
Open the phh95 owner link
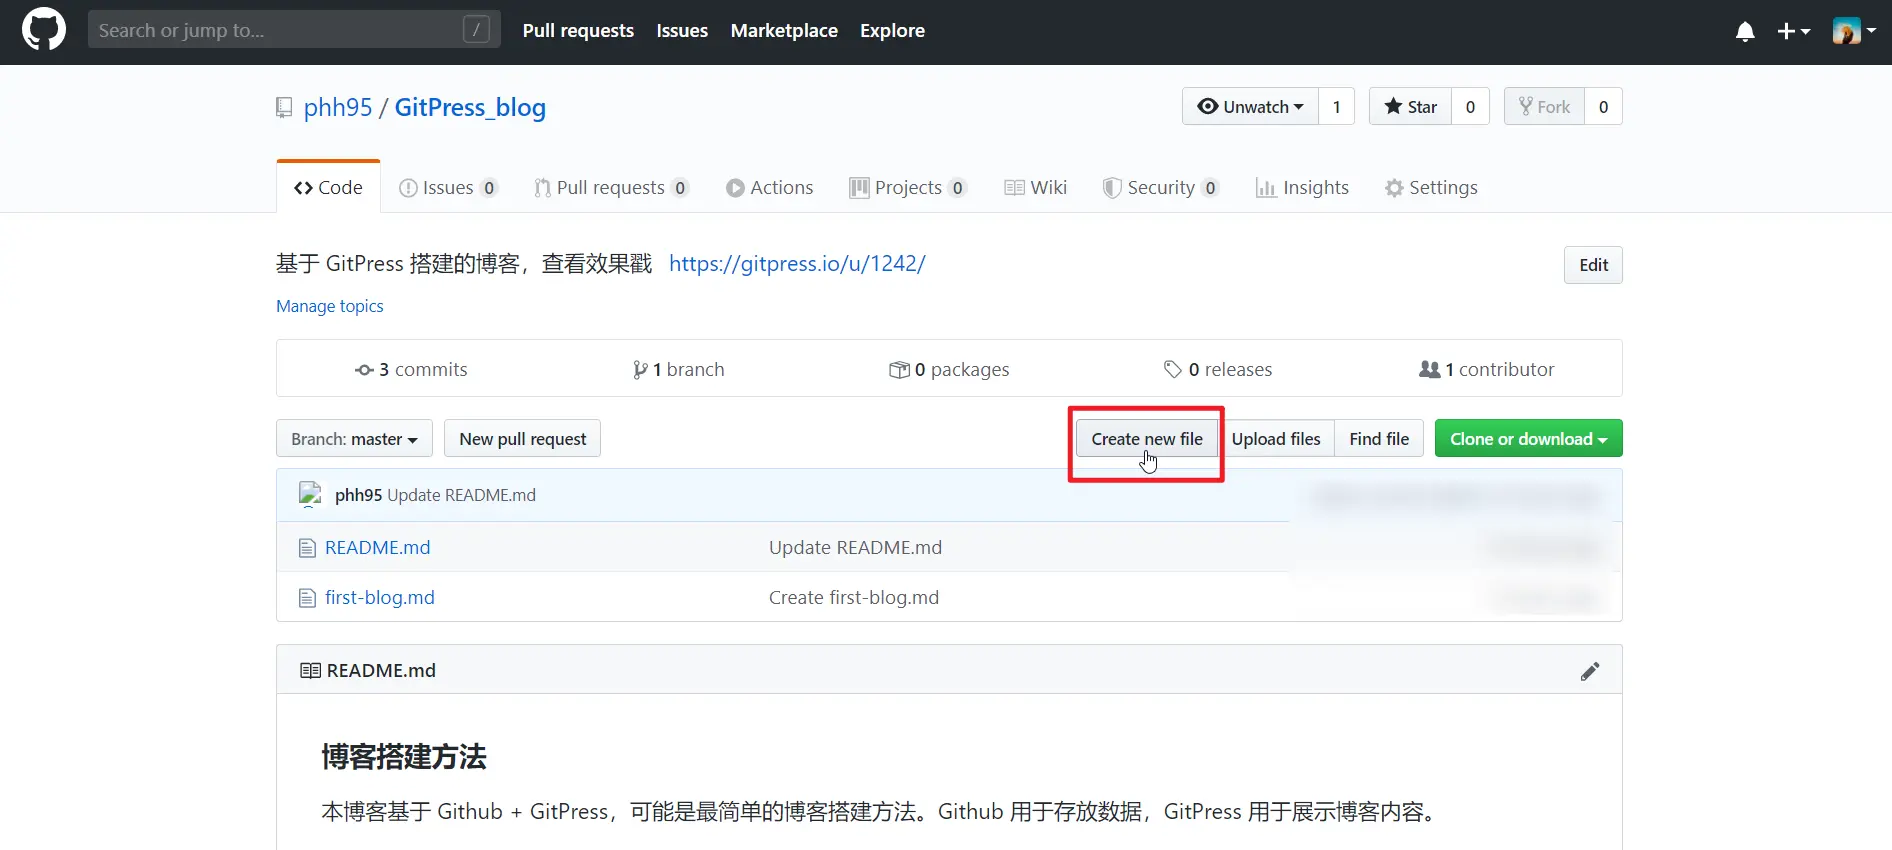point(338,107)
